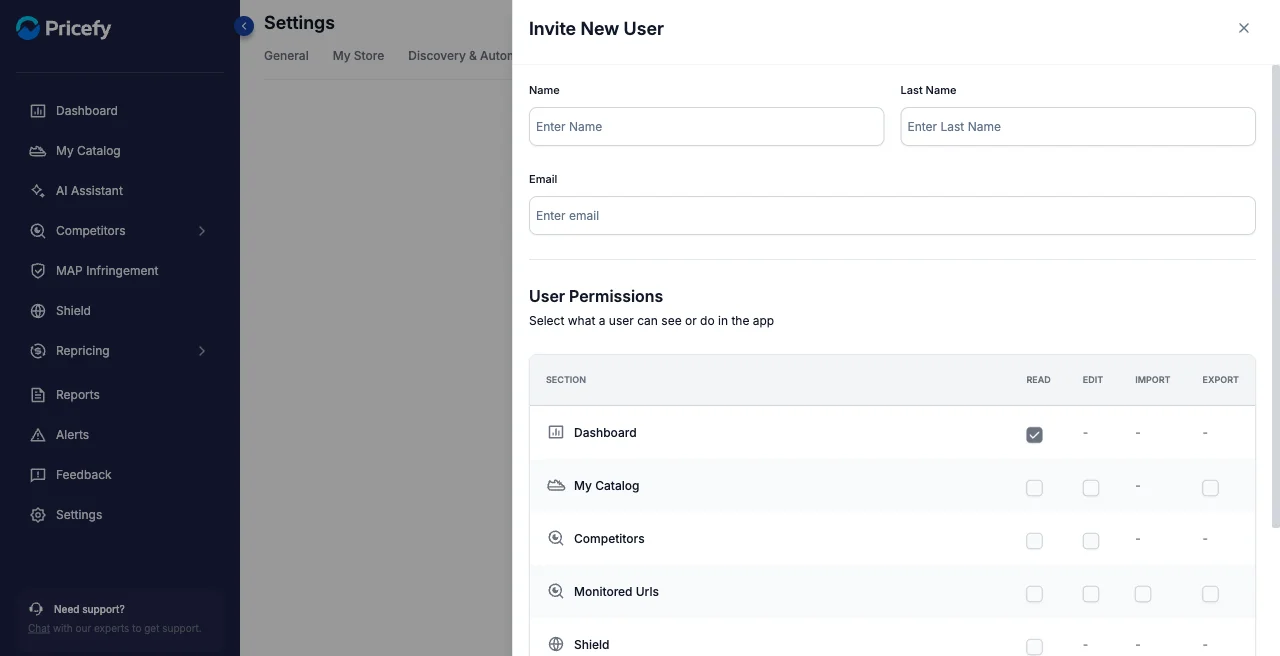The image size is (1280, 656).
Task: Click the Shield globe icon in sidebar
Action: pyautogui.click(x=38, y=311)
